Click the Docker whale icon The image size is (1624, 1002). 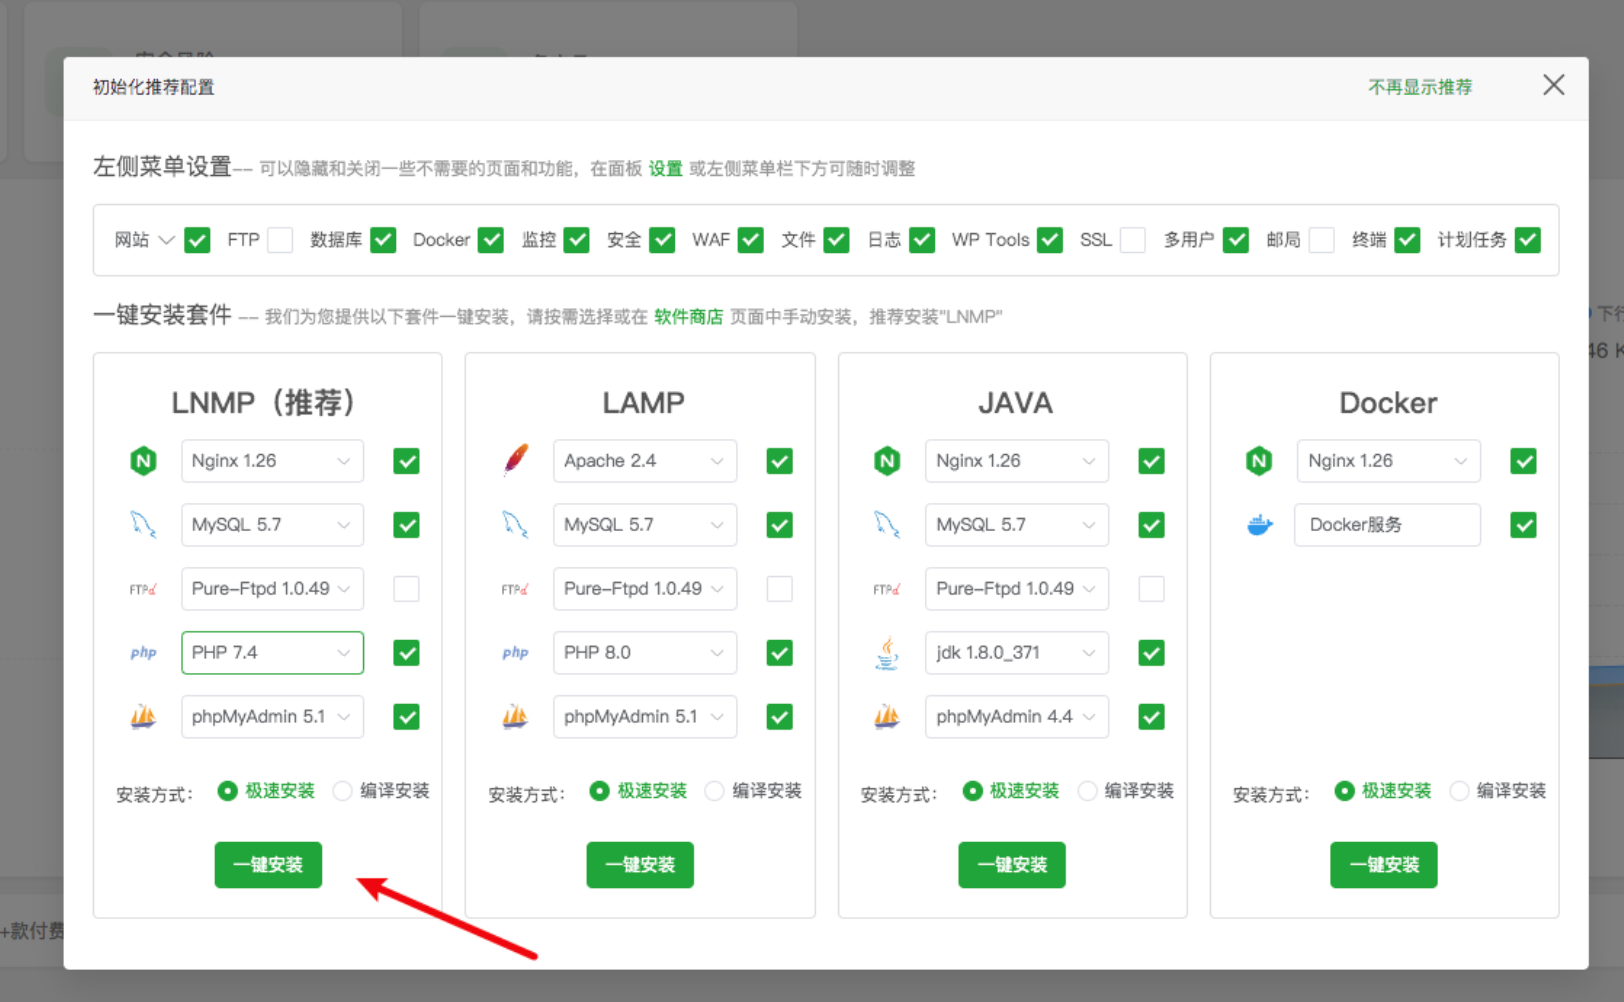(1260, 525)
